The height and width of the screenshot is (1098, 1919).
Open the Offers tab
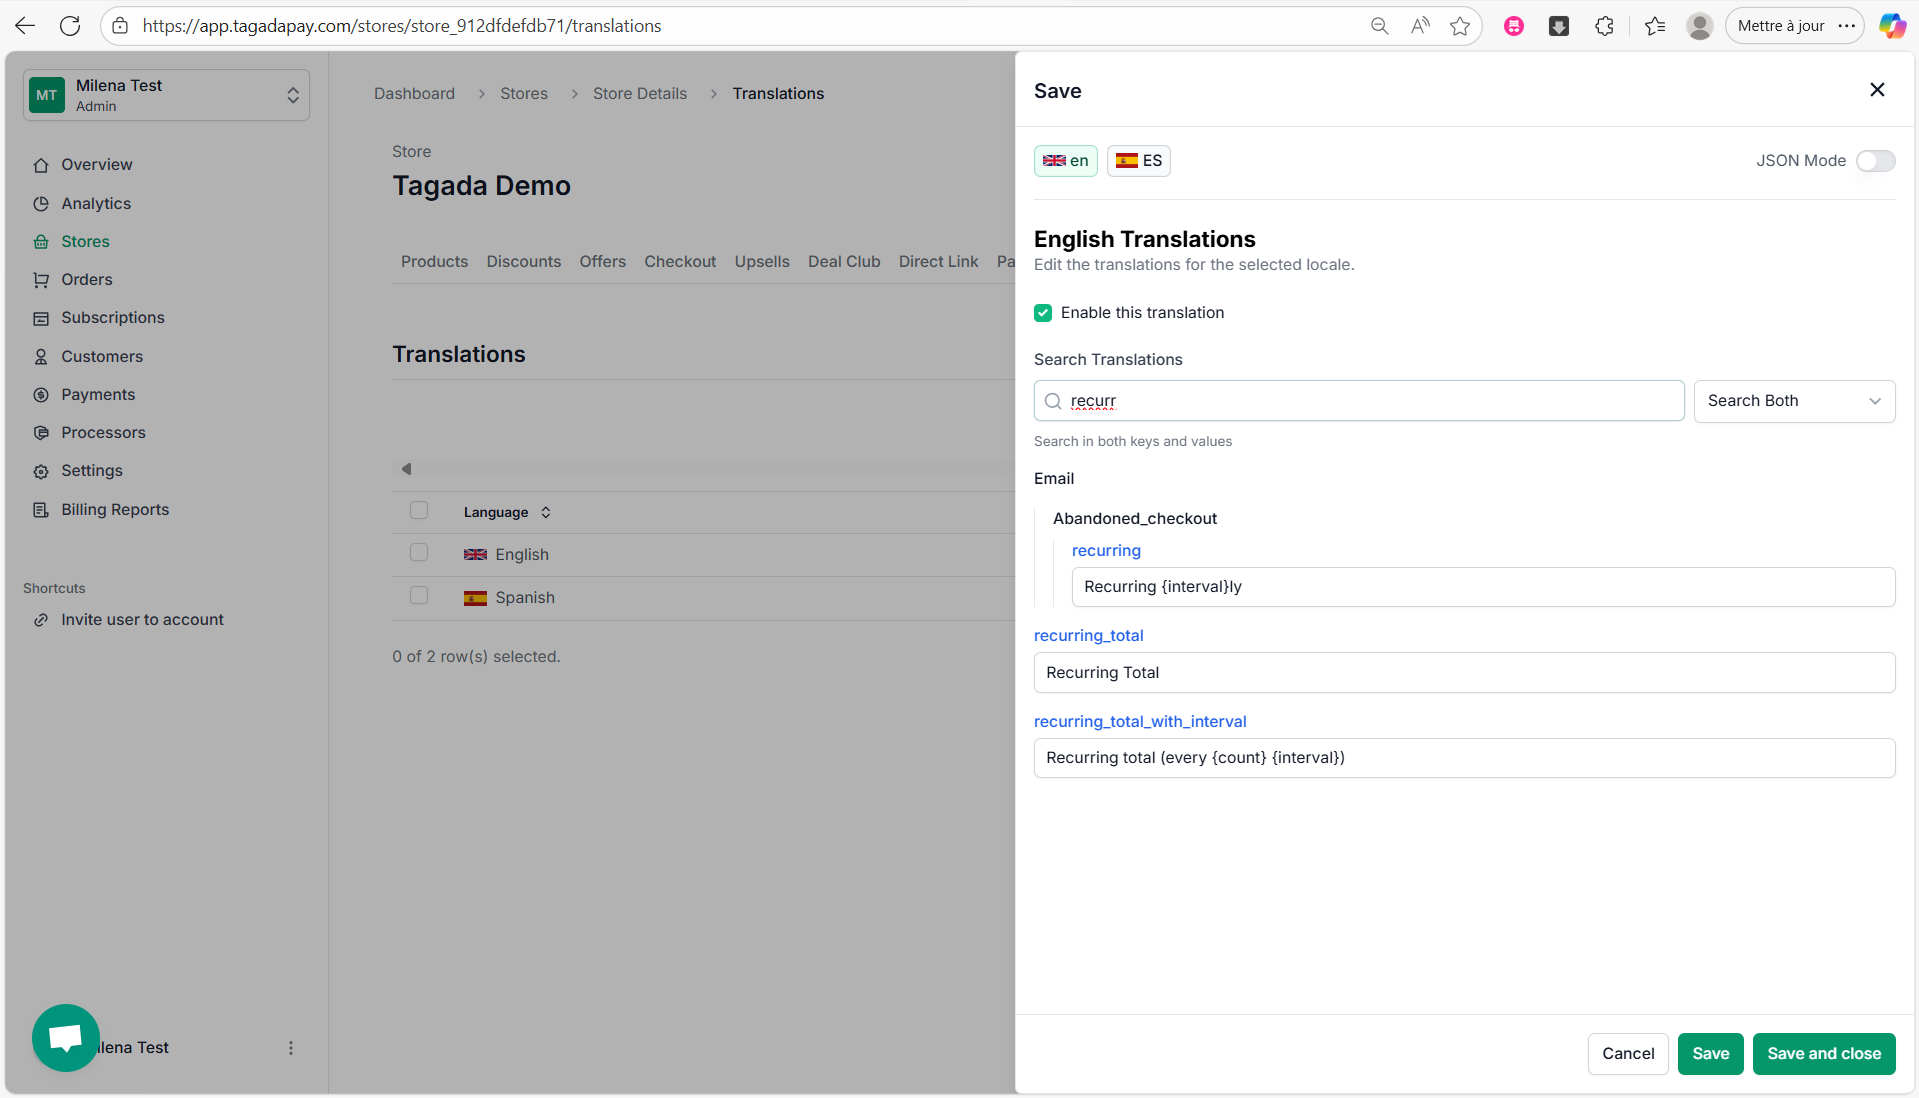pyautogui.click(x=602, y=262)
